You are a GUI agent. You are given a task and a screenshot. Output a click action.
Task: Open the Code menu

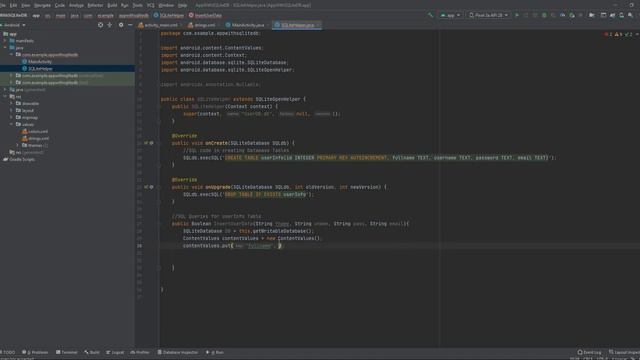pyautogui.click(x=60, y=5)
